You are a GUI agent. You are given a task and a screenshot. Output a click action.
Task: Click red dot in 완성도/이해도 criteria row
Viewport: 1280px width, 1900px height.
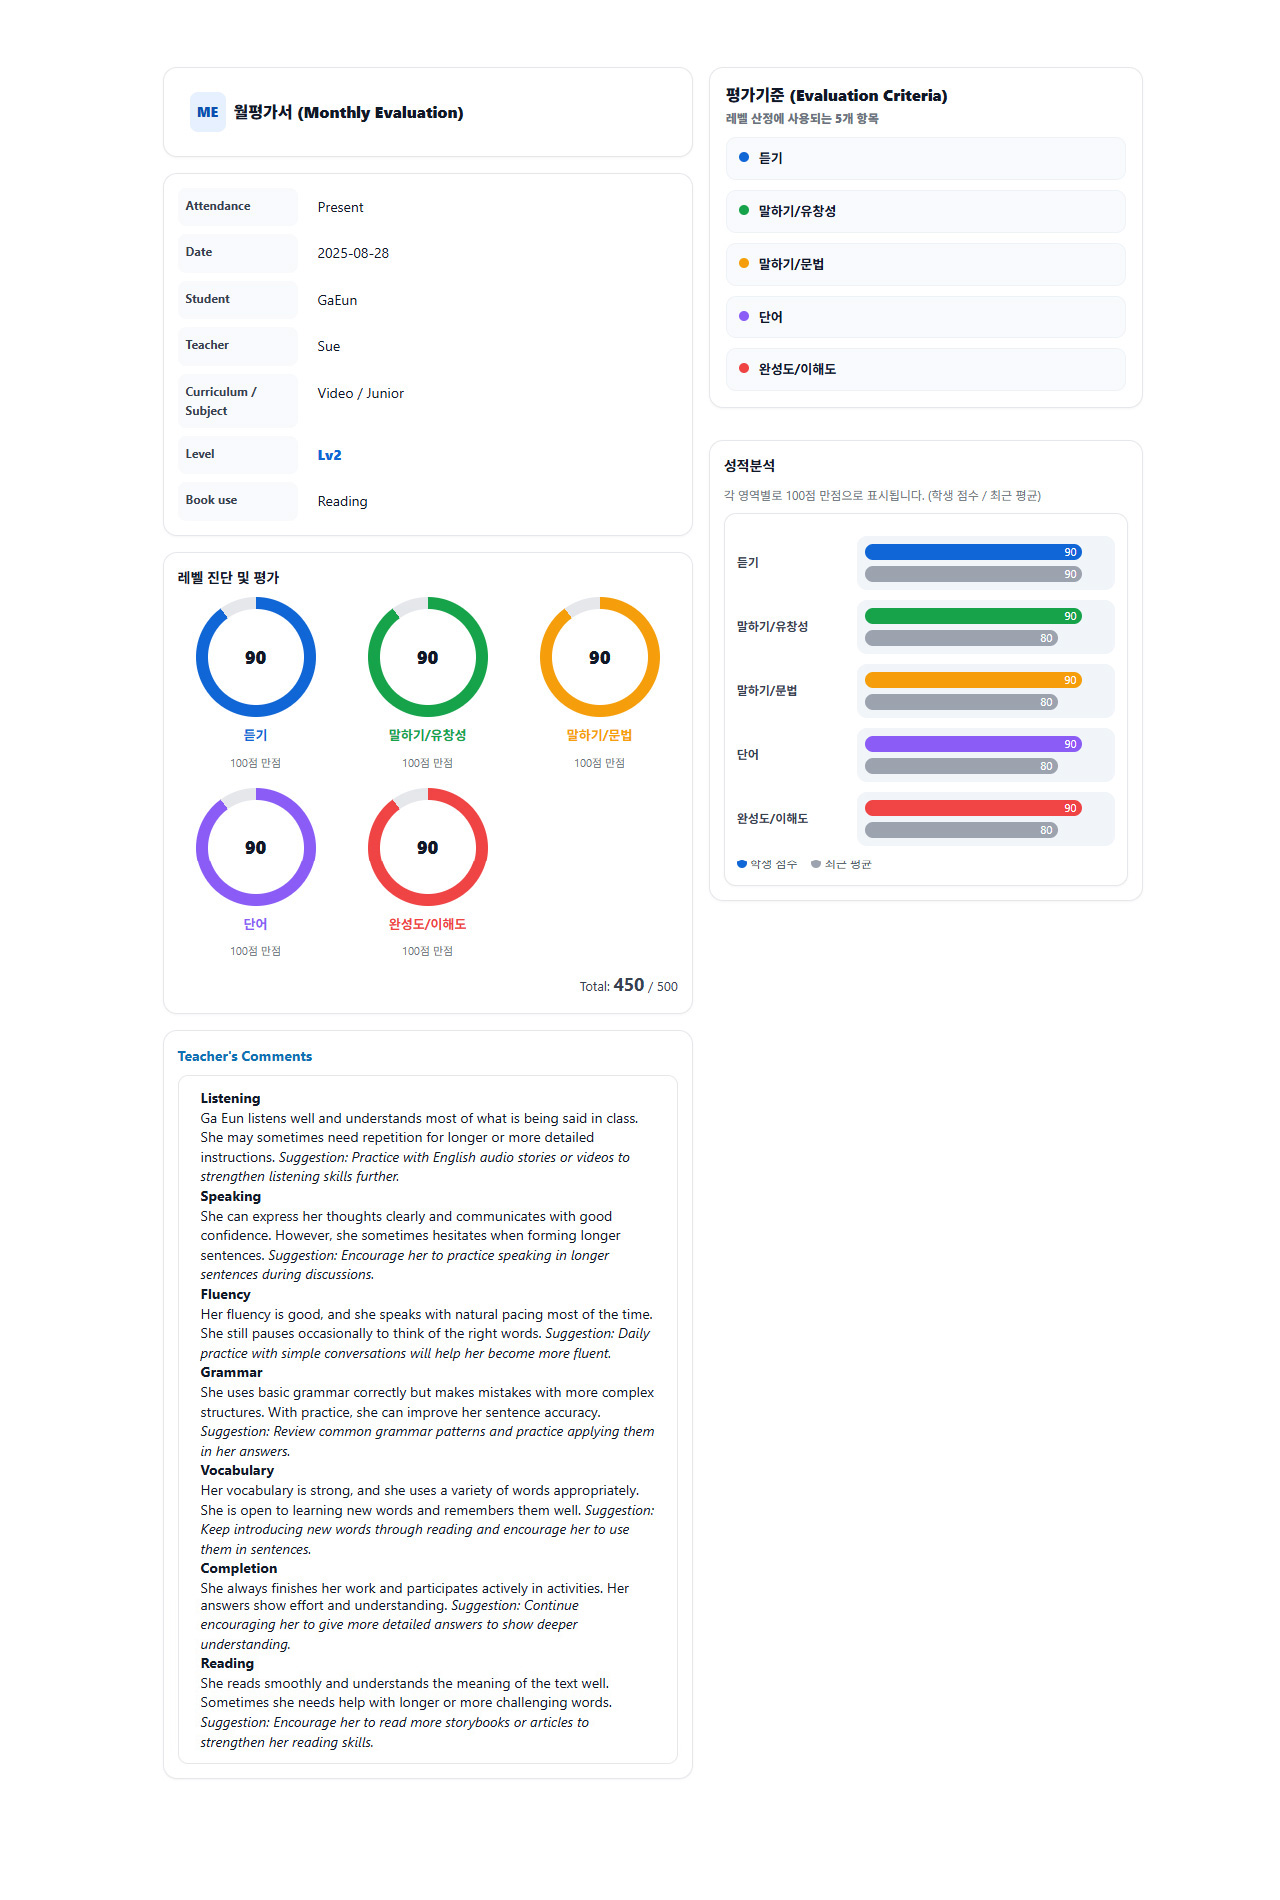743,369
